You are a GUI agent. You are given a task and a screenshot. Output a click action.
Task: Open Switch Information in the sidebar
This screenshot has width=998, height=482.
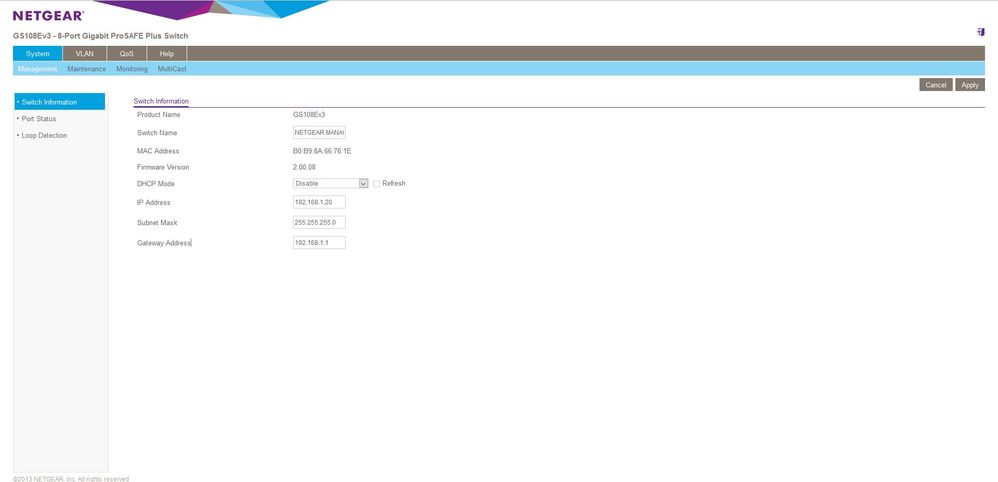pyautogui.click(x=60, y=102)
